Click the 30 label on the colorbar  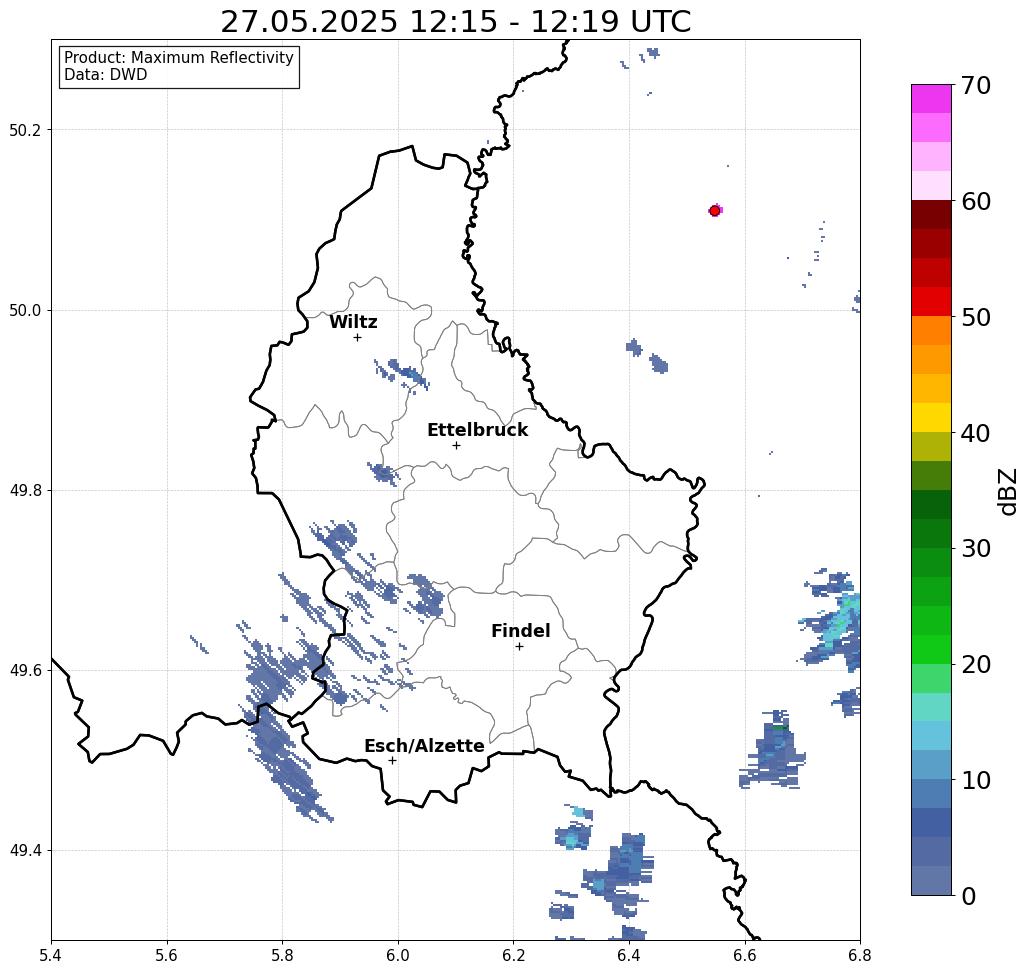point(975,549)
